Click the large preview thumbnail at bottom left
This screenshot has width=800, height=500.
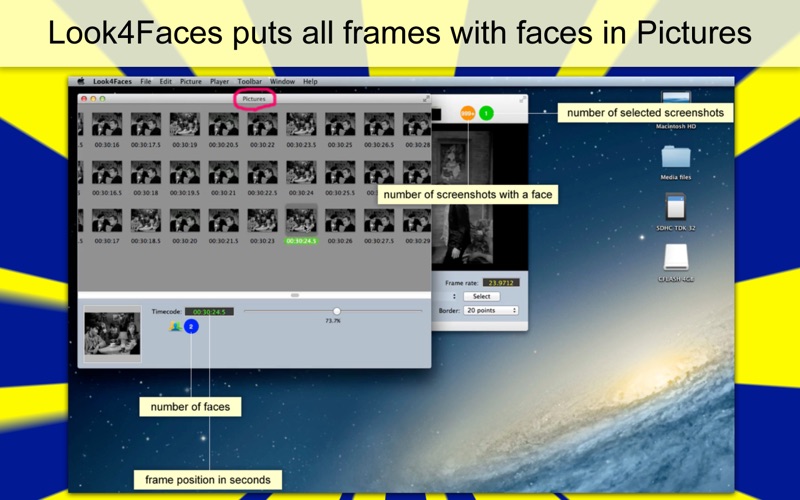coord(112,334)
